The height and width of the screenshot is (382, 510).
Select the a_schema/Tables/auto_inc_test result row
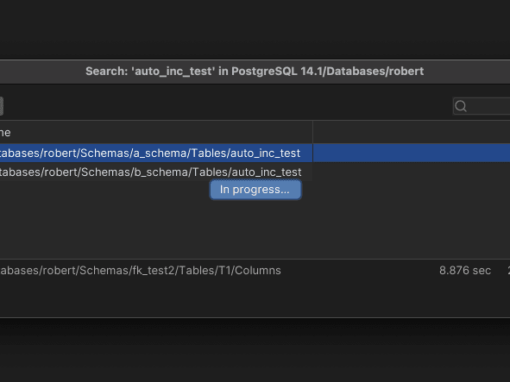point(255,153)
